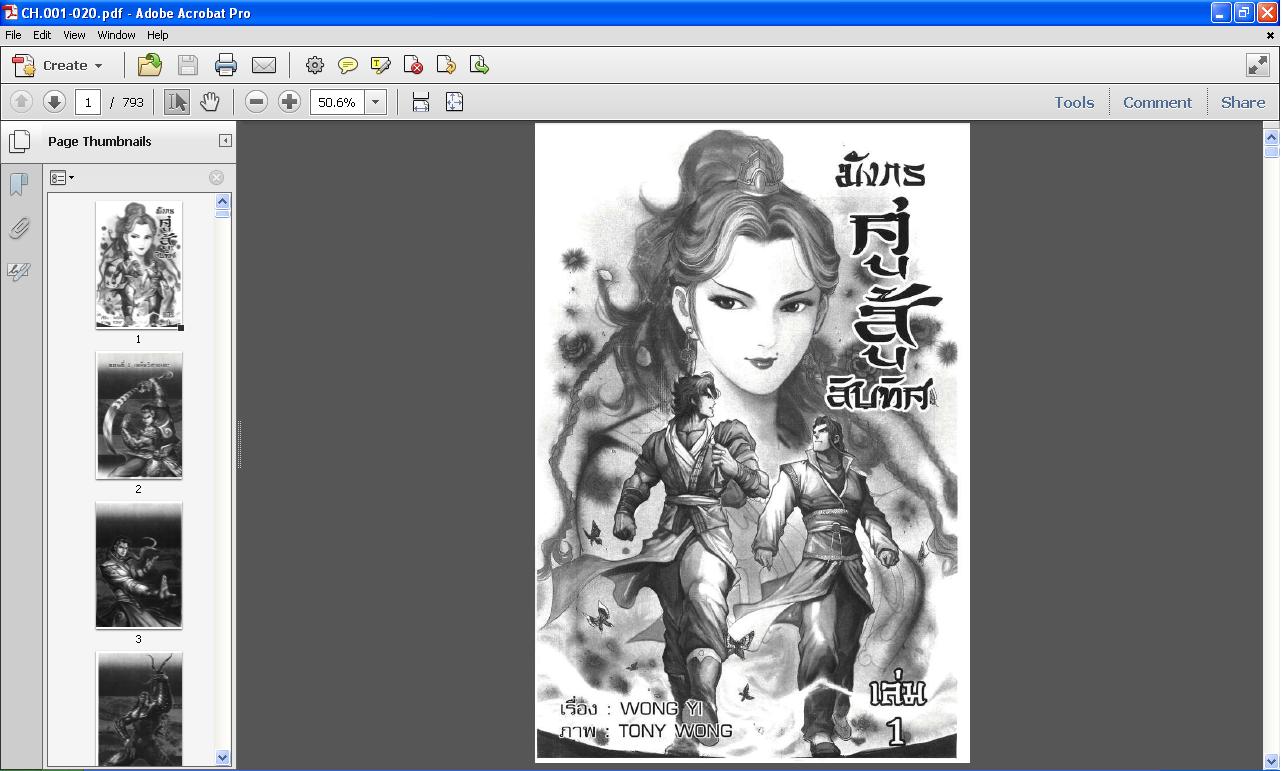The height and width of the screenshot is (771, 1282).
Task: Click the Save floppy disk icon
Action: tap(188, 65)
